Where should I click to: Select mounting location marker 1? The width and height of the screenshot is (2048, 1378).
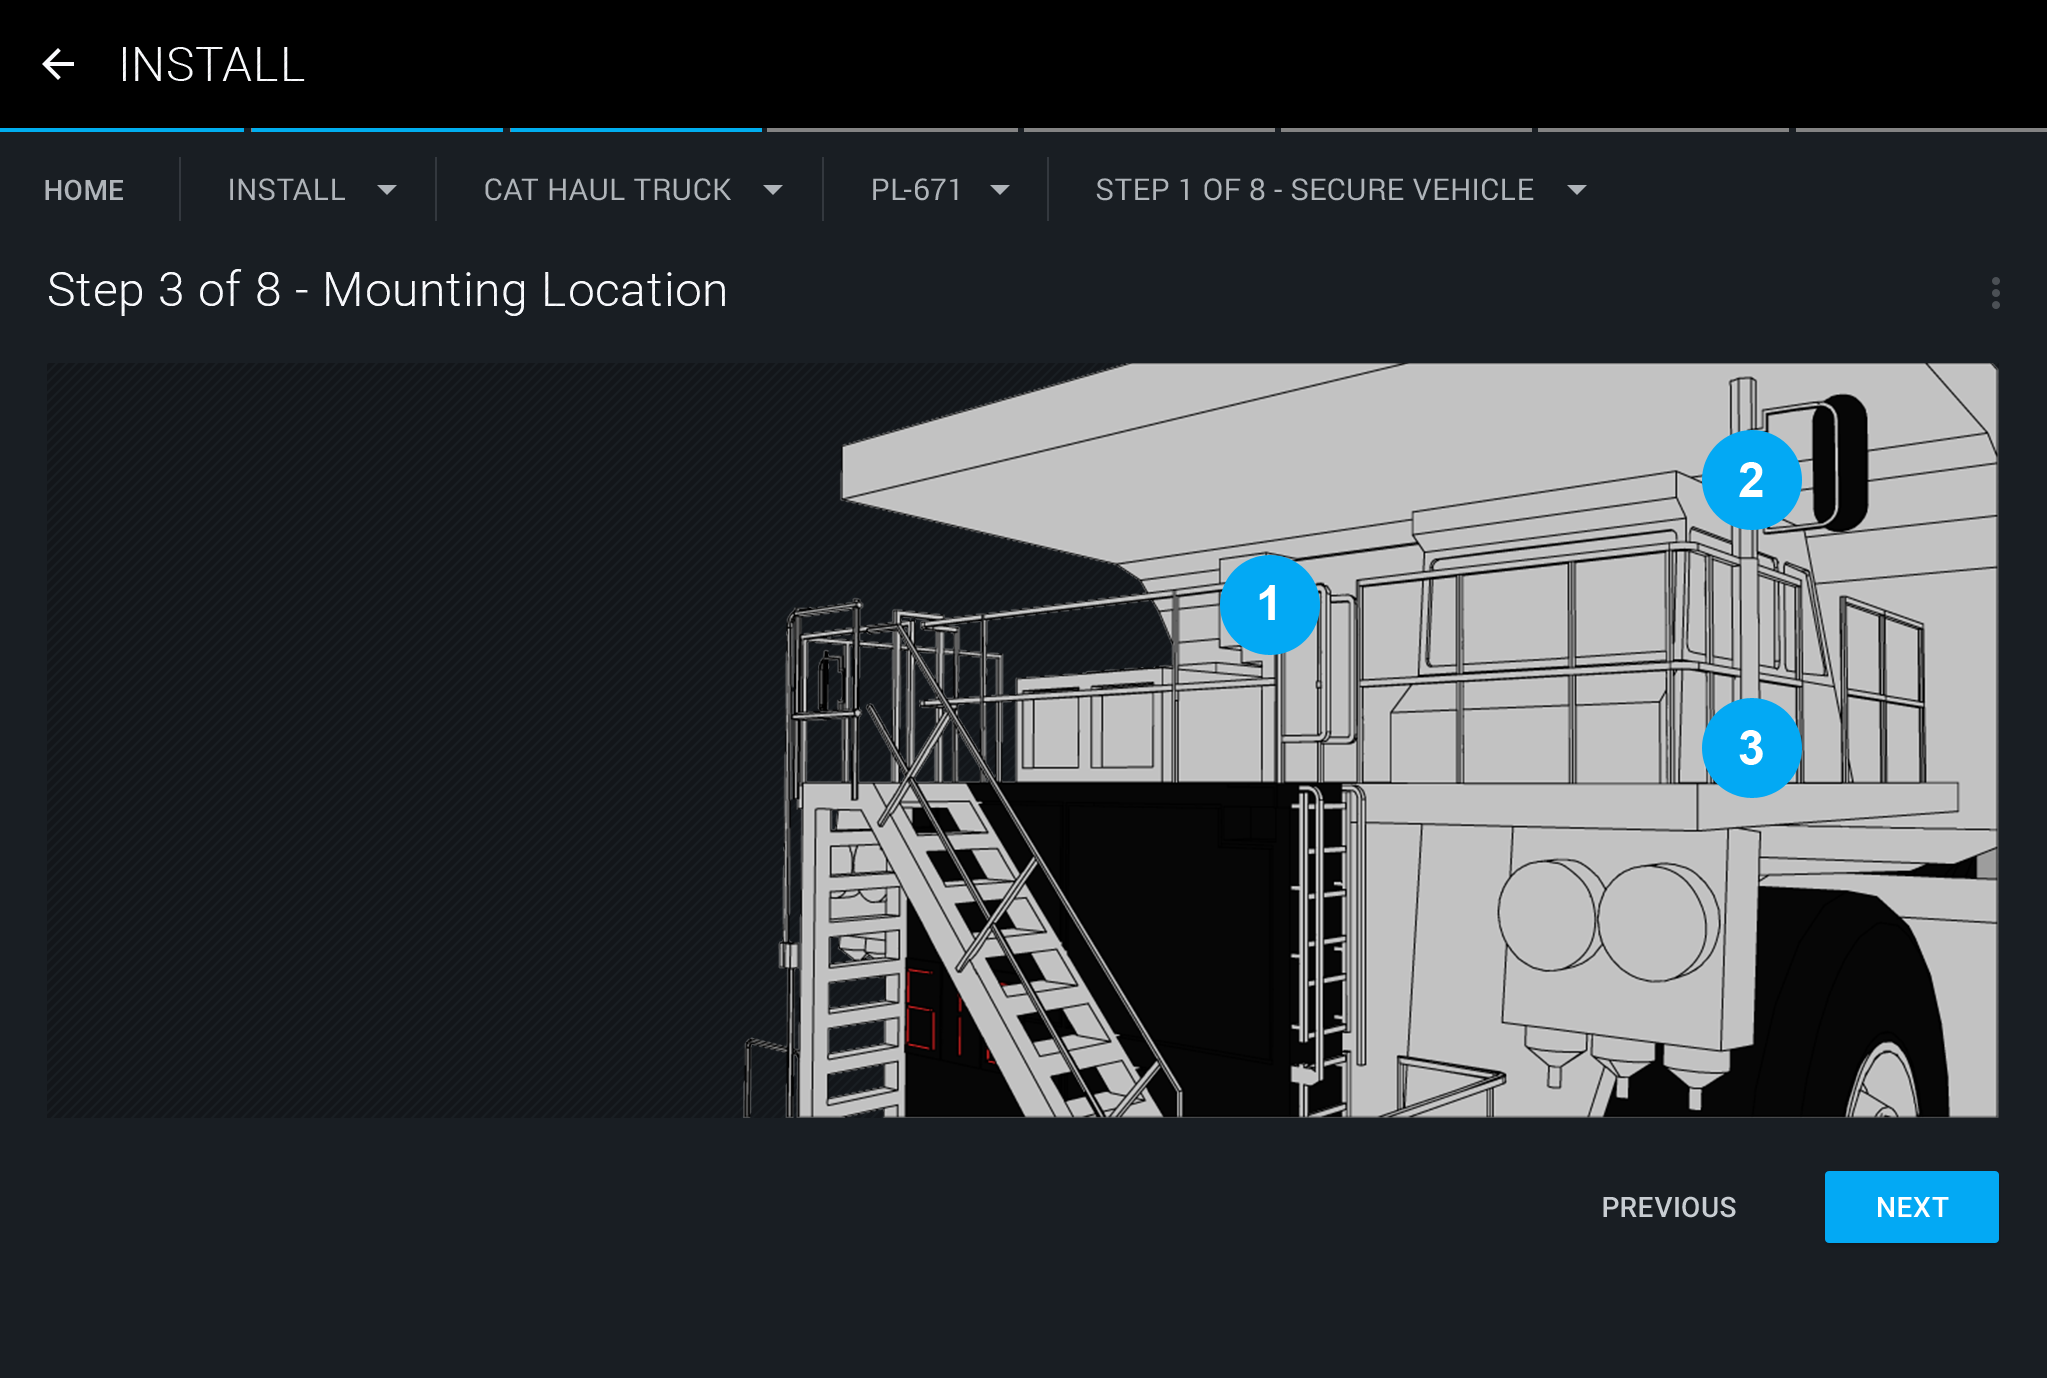[1269, 604]
